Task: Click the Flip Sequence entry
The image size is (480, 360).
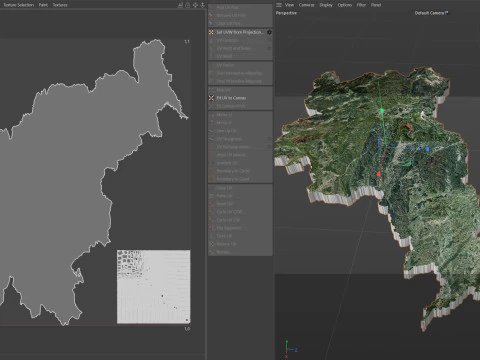Action: tap(240, 228)
